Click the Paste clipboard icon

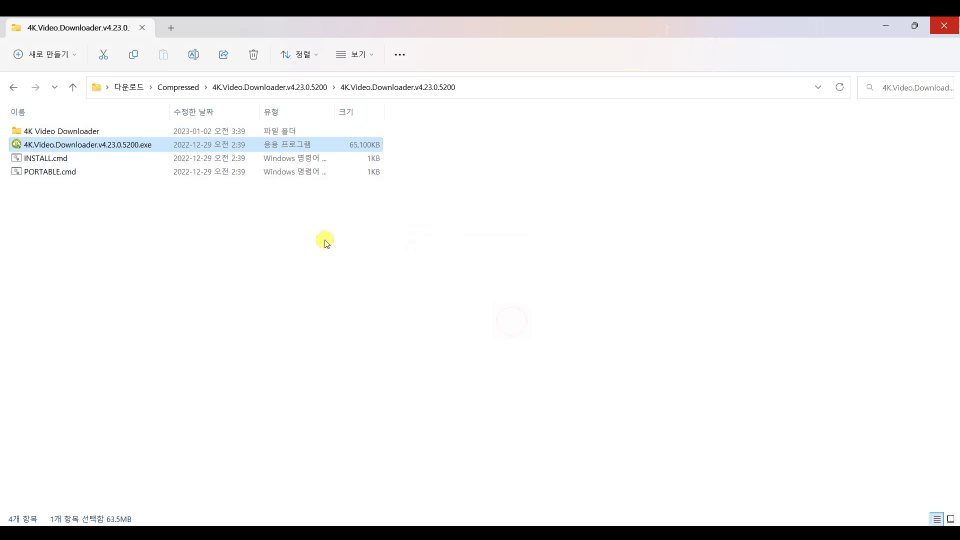pos(163,54)
